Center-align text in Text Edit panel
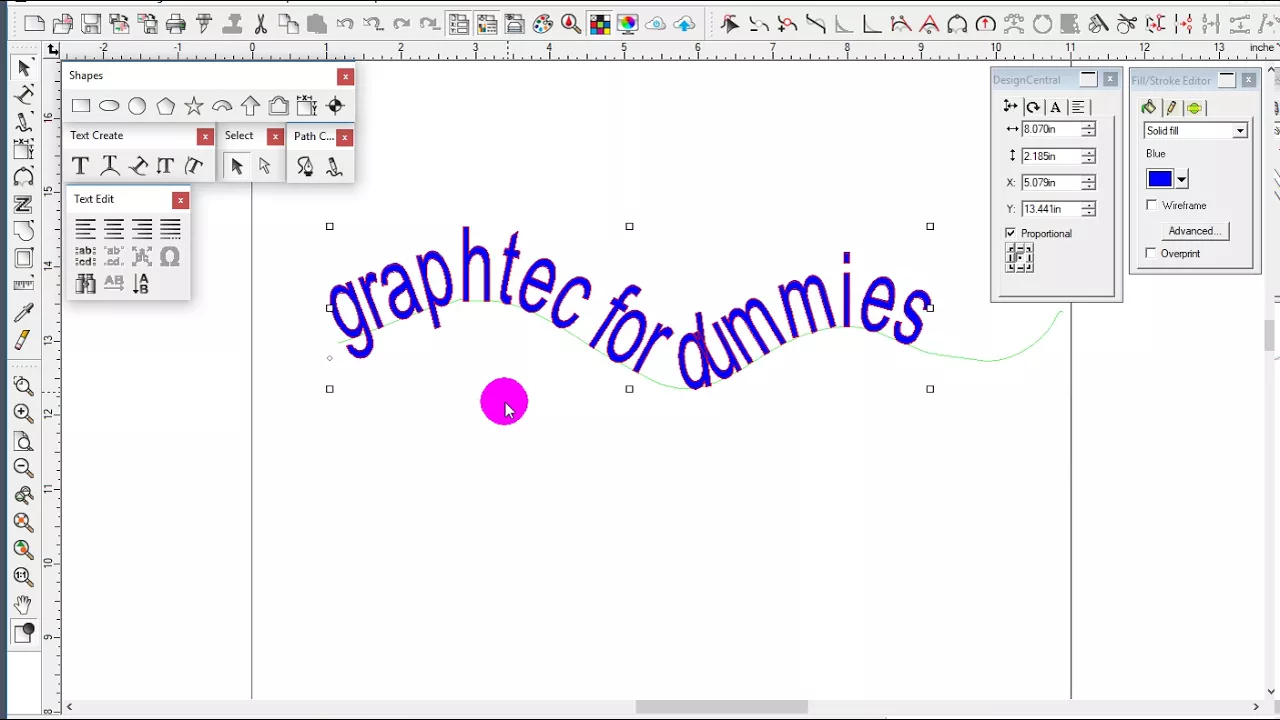The image size is (1280, 720). 114,229
